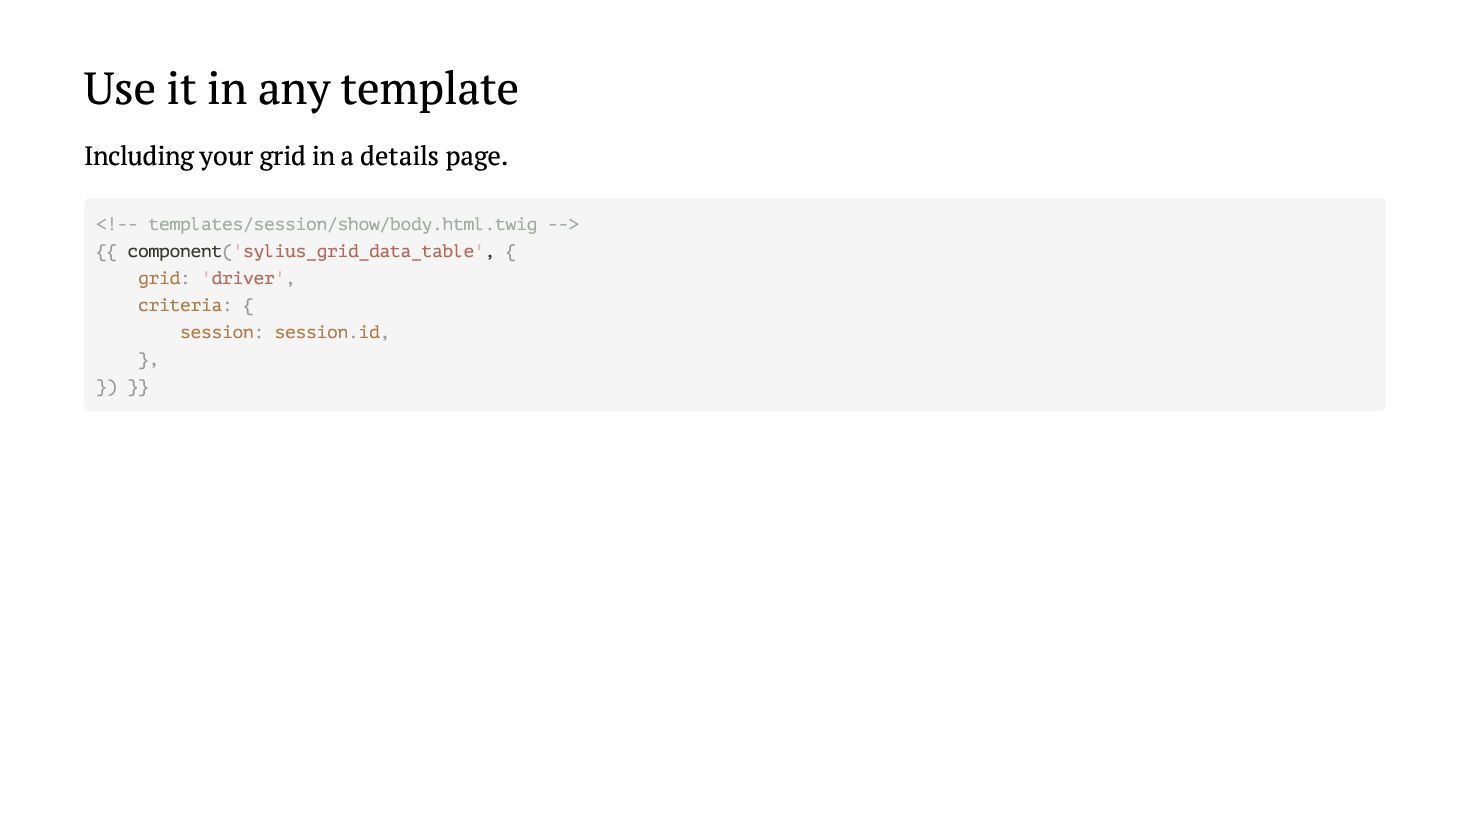Click the "session.id" value in code
Screen dimensions: 1470x828
[327, 333]
